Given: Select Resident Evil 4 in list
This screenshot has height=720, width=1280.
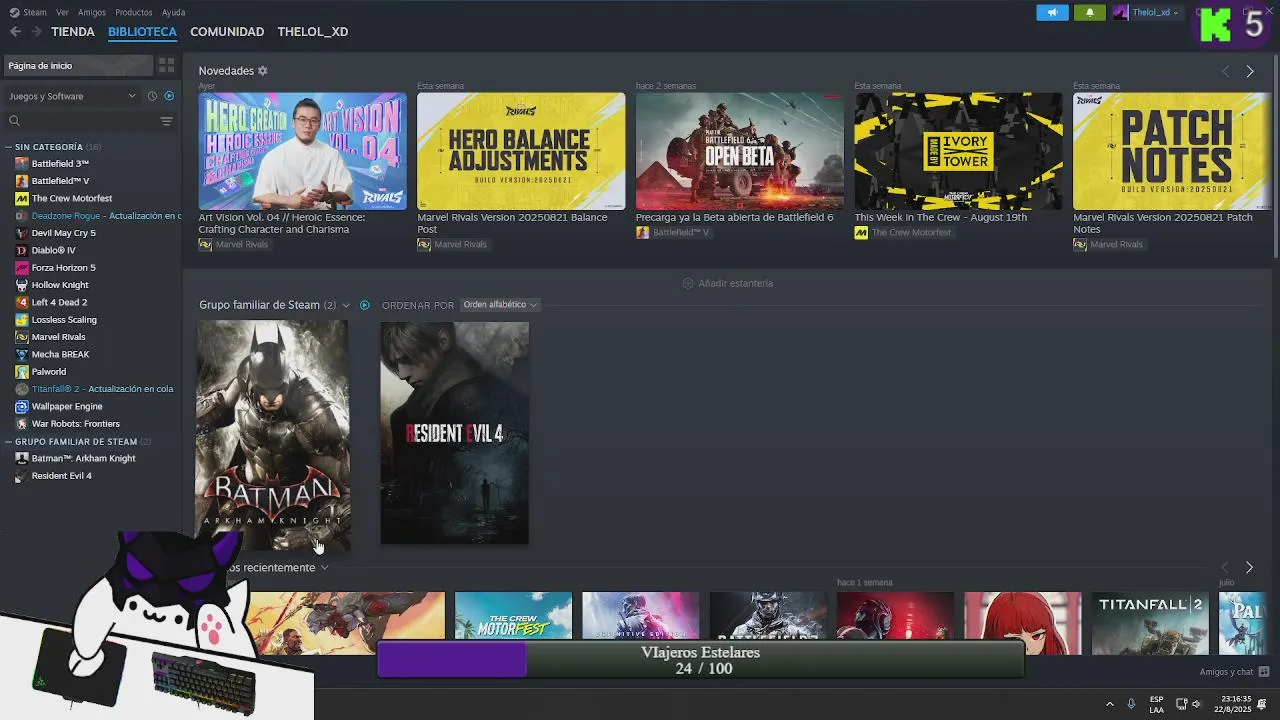Looking at the screenshot, I should 53,476.
